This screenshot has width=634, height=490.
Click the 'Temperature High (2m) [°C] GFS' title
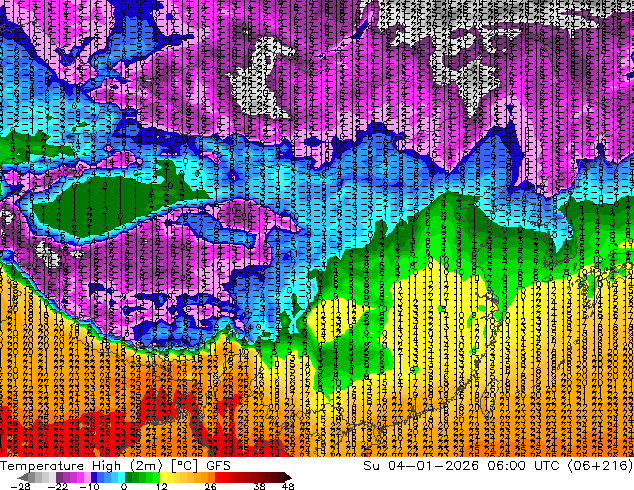[x=115, y=466]
